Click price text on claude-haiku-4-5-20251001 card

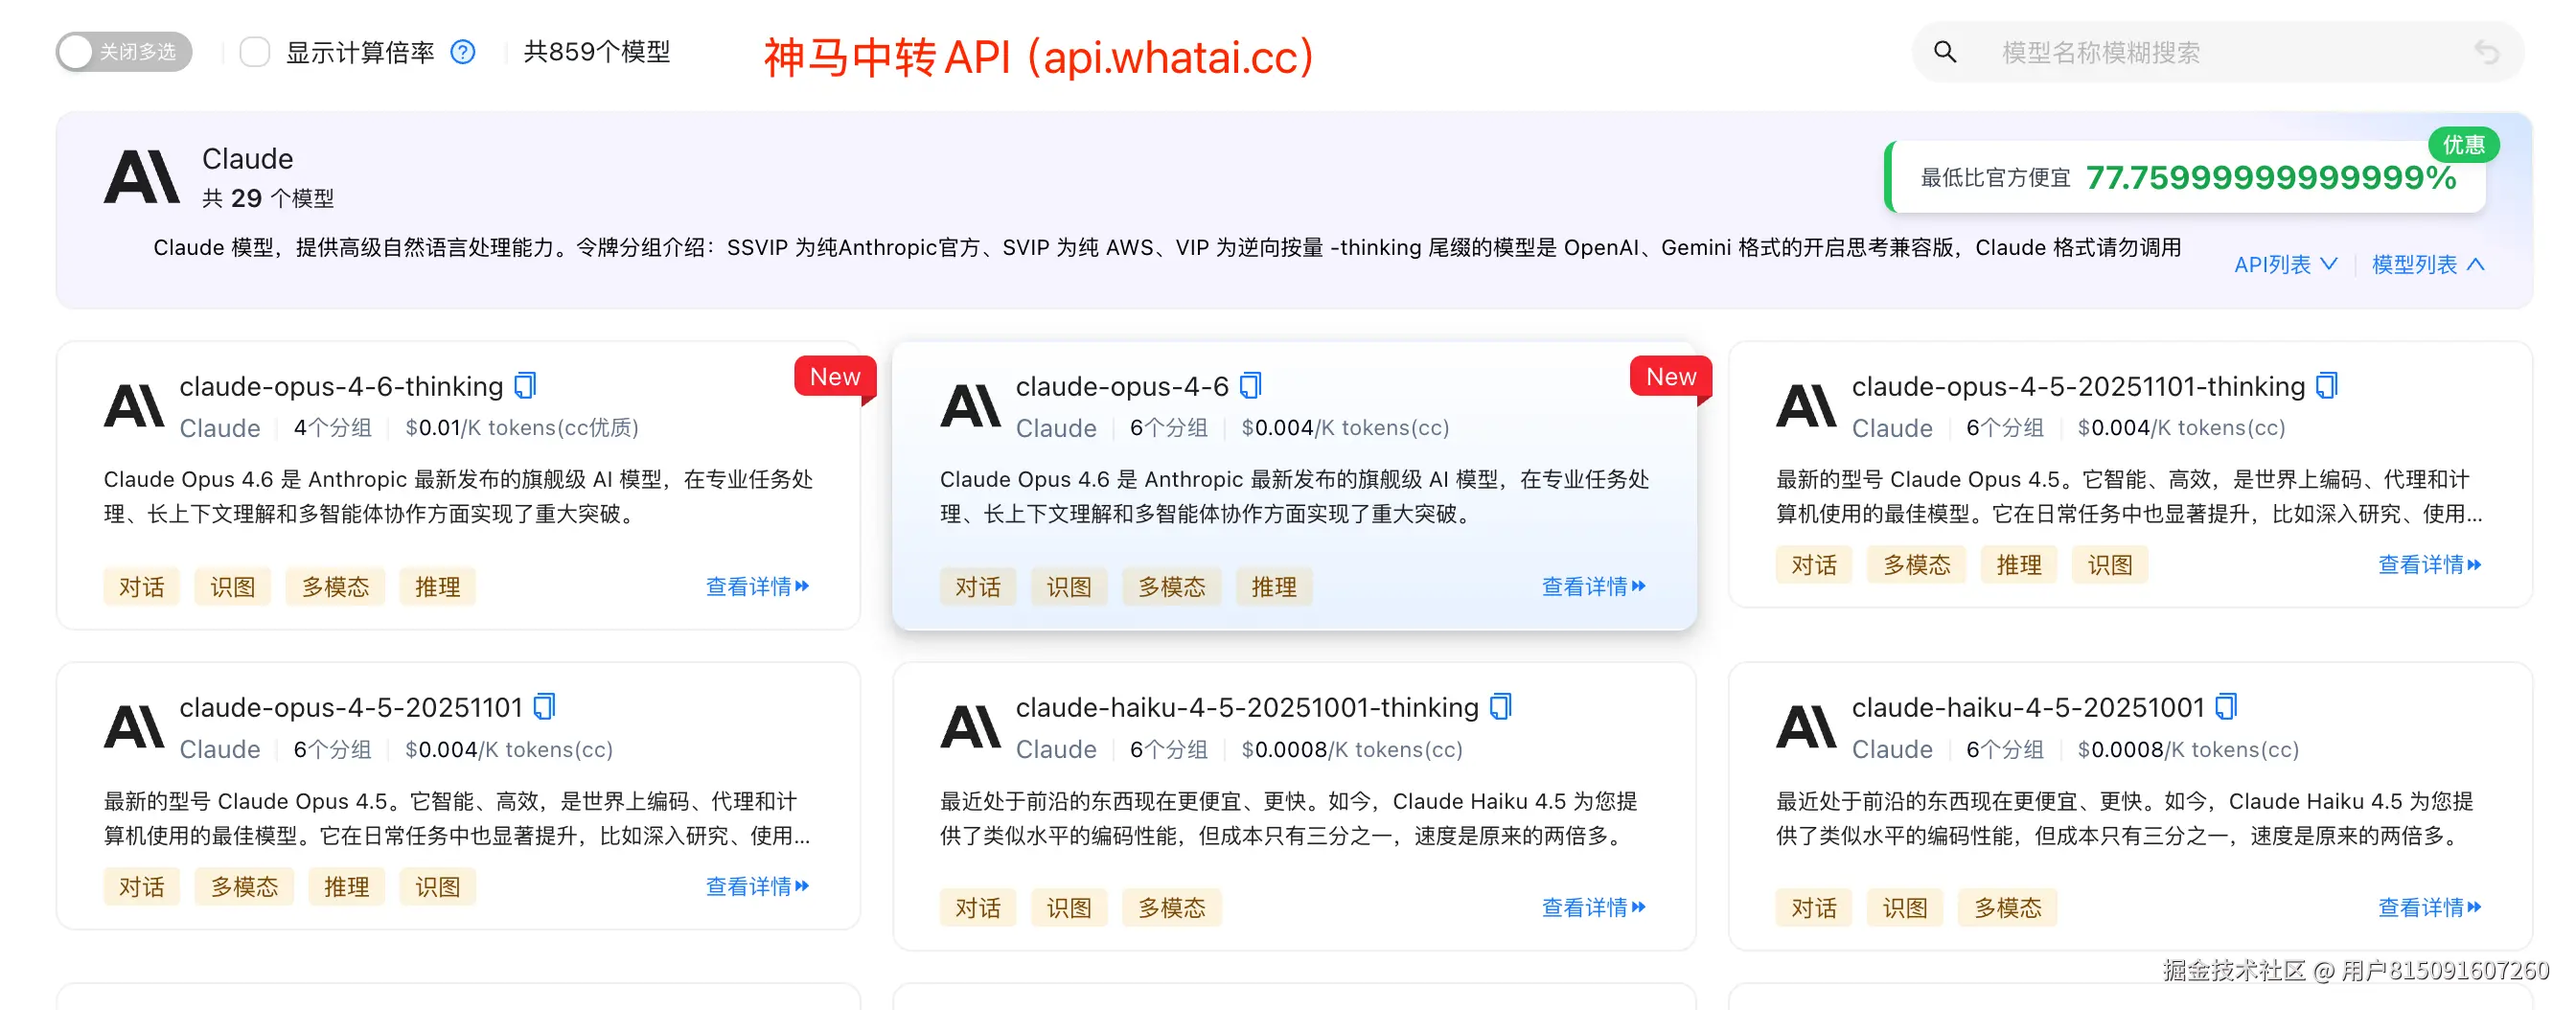2188,749
